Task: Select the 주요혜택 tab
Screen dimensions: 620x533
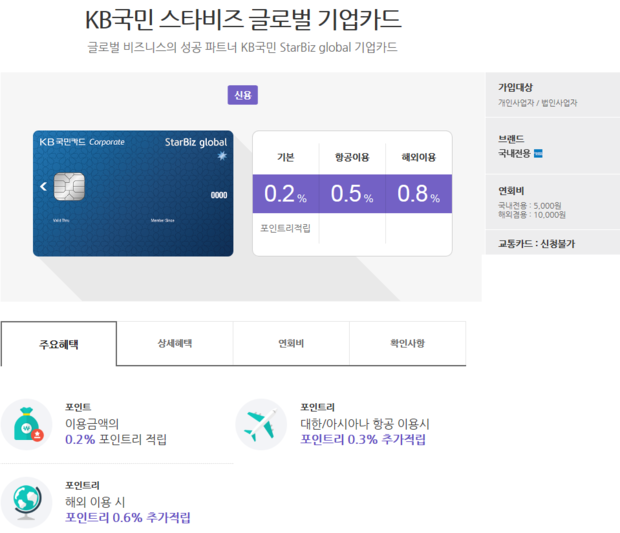Action: click(x=59, y=344)
